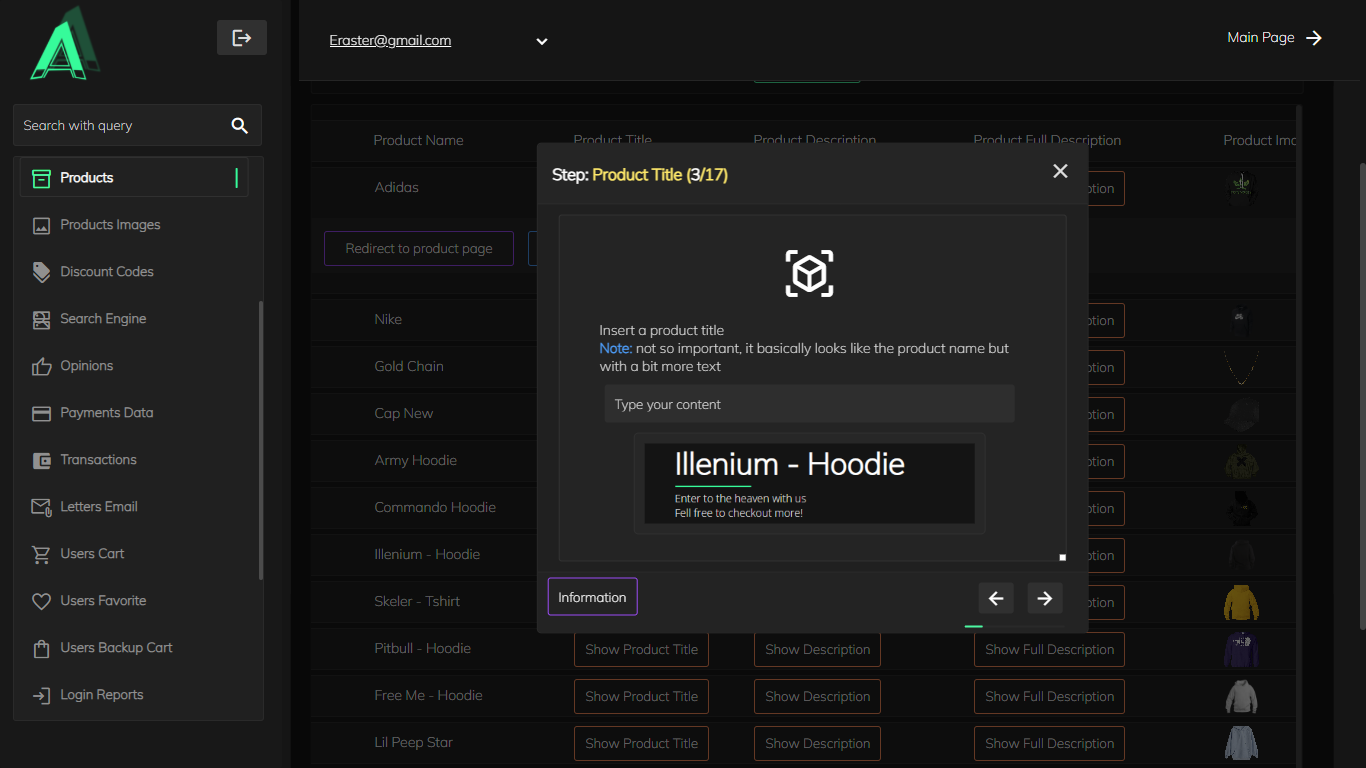Click the search magnifier icon
Screen dimensions: 1366x768
coord(239,125)
